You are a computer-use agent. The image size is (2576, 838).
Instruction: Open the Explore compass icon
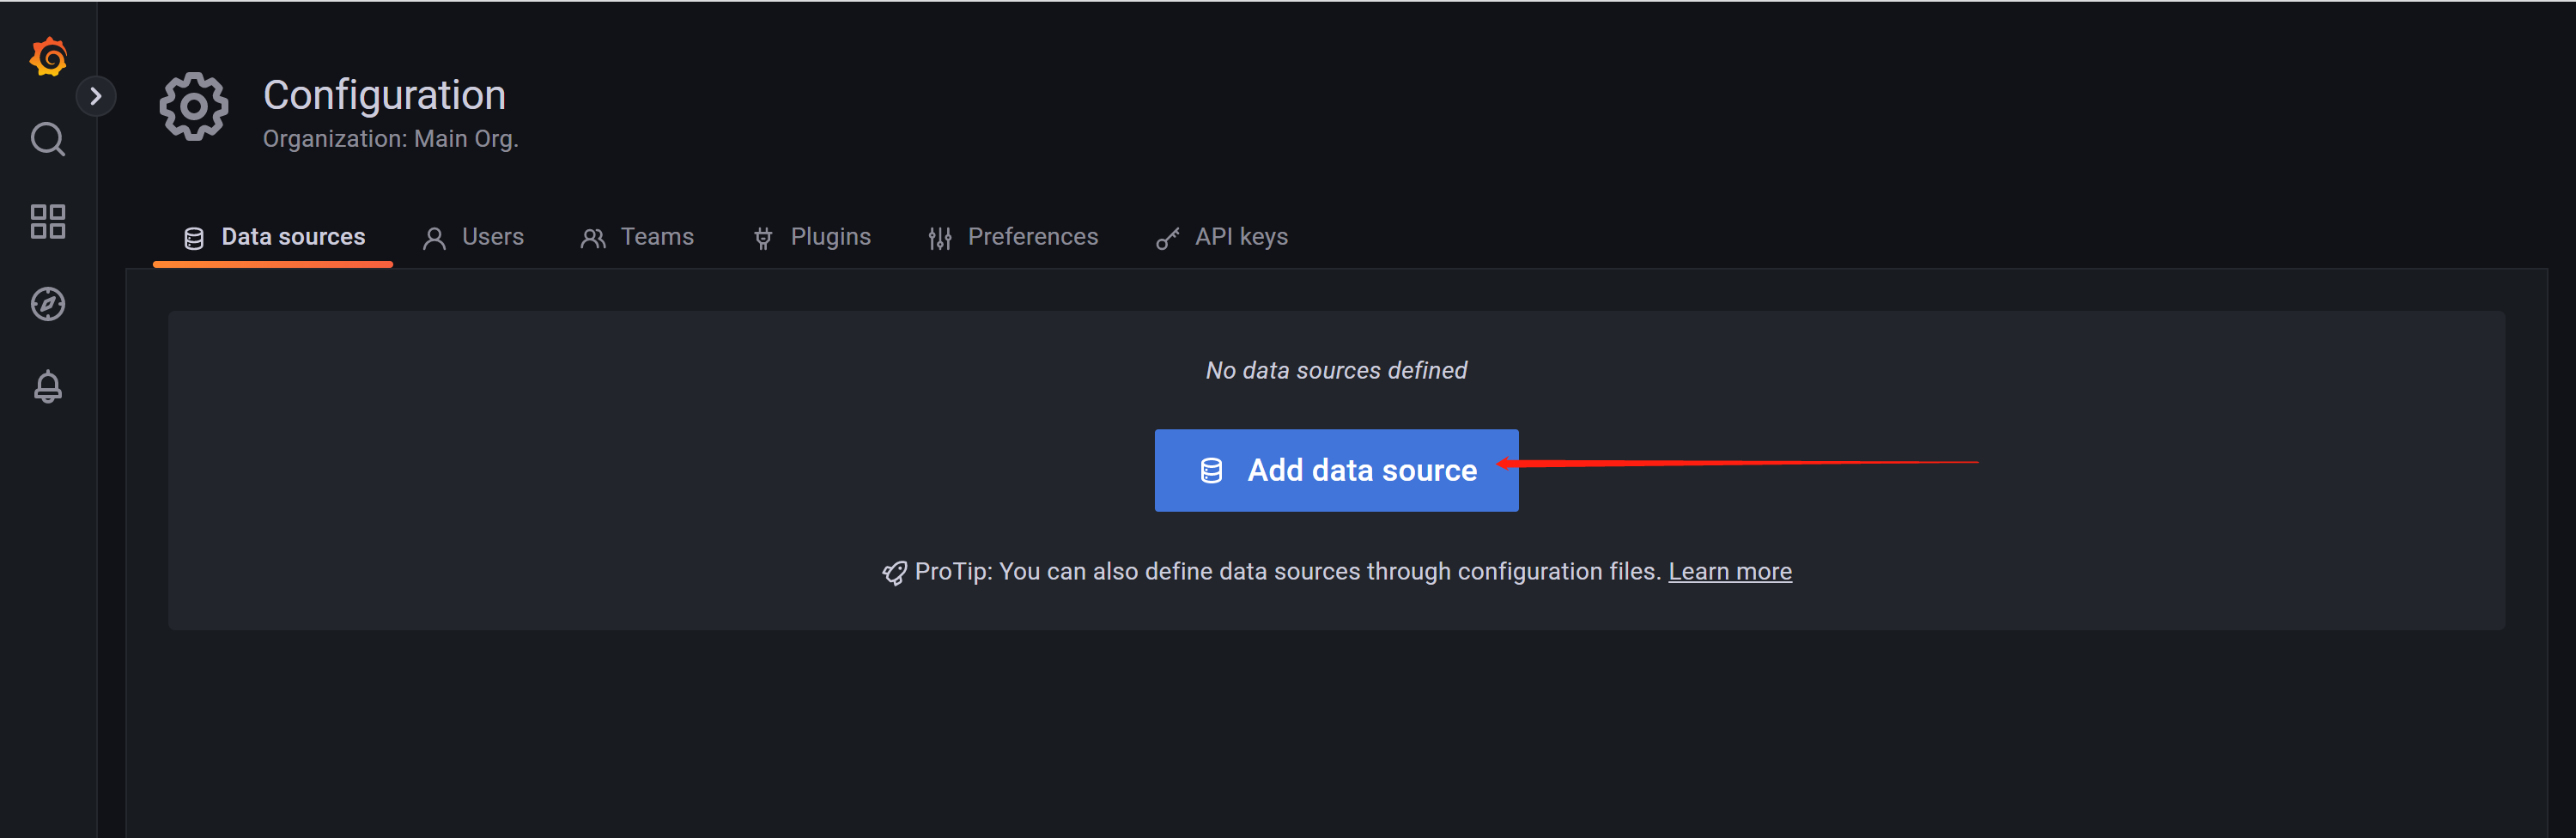(48, 304)
